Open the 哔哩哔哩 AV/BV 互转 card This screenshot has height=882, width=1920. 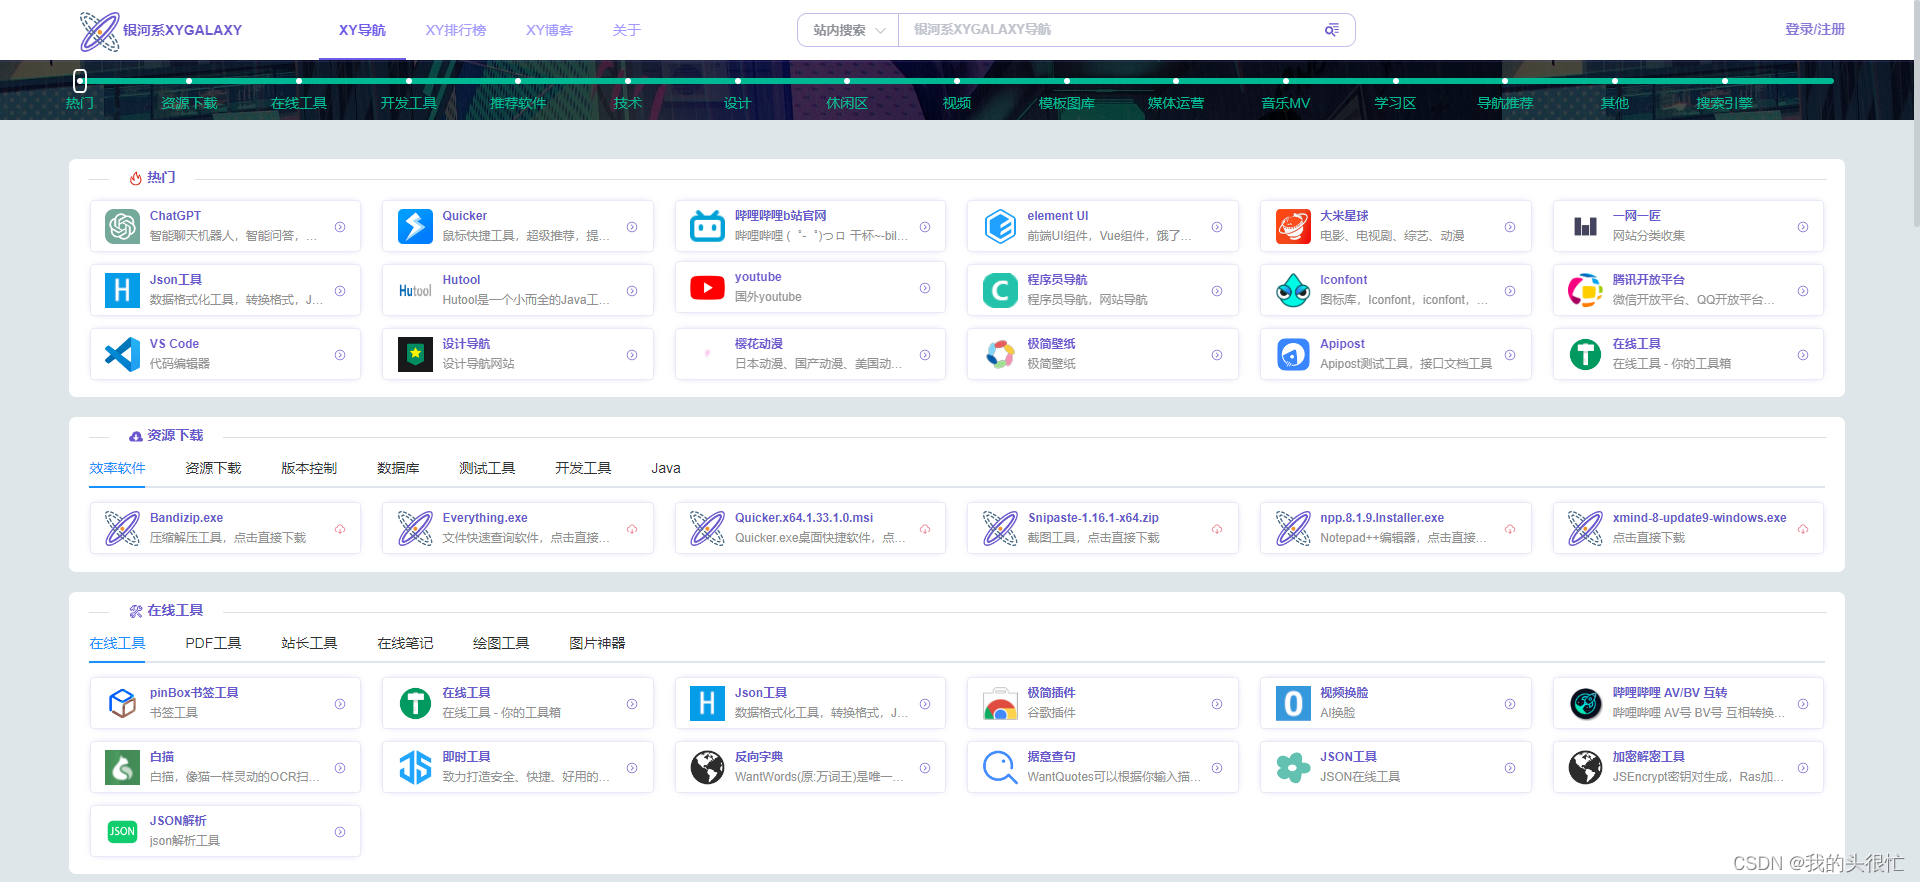(1688, 703)
